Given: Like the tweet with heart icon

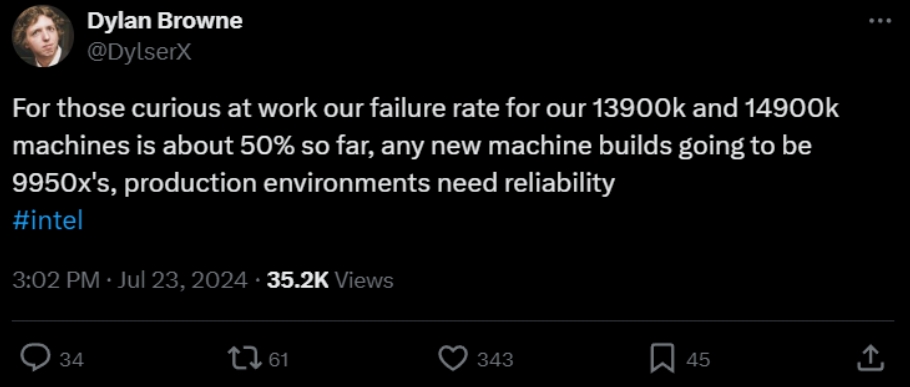Looking at the screenshot, I should 452,359.
